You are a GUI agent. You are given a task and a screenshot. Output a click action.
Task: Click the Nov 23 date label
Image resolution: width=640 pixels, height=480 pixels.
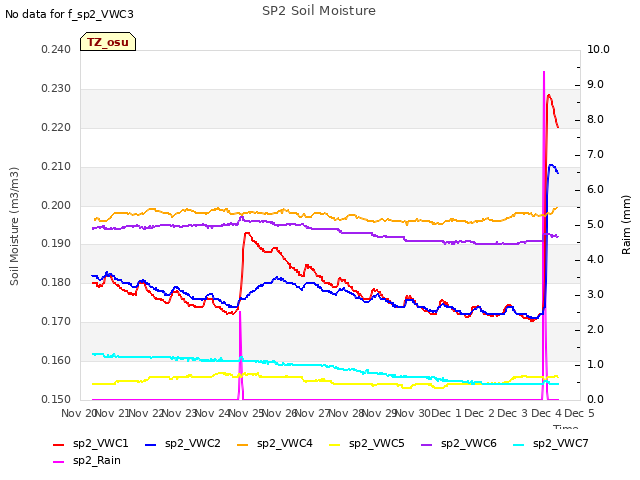180,413
